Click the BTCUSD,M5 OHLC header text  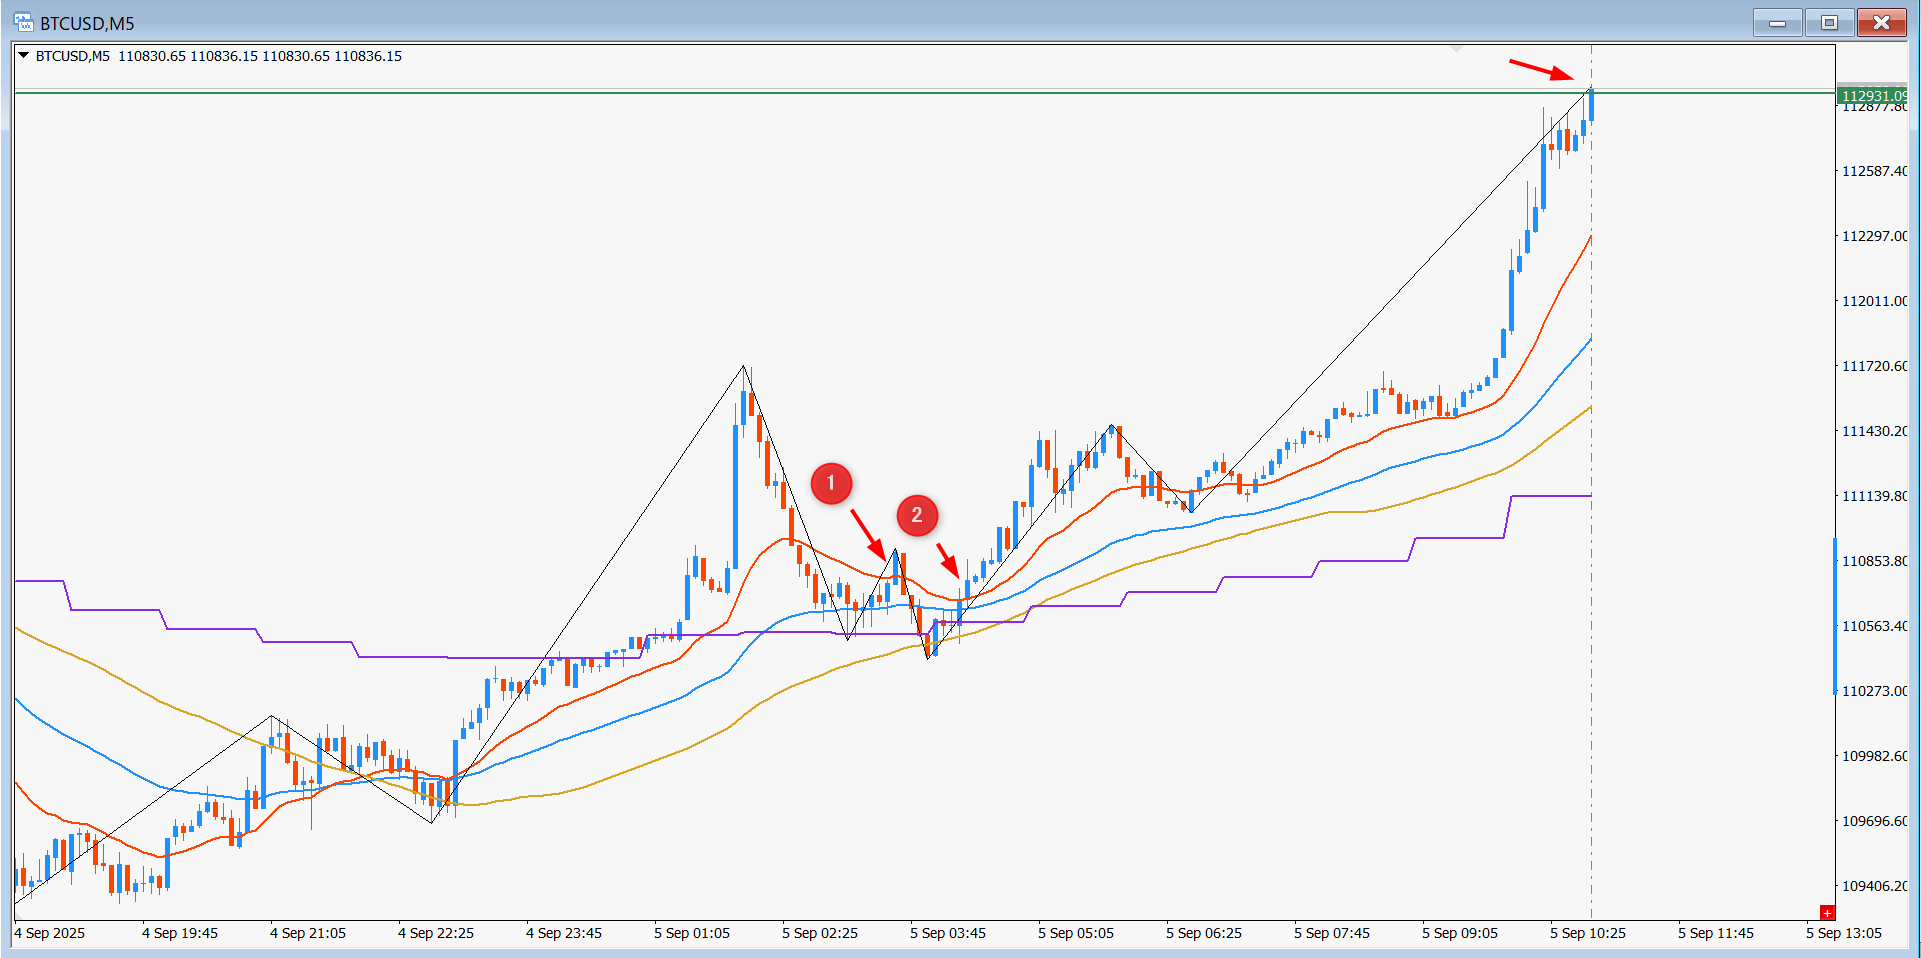tap(219, 56)
